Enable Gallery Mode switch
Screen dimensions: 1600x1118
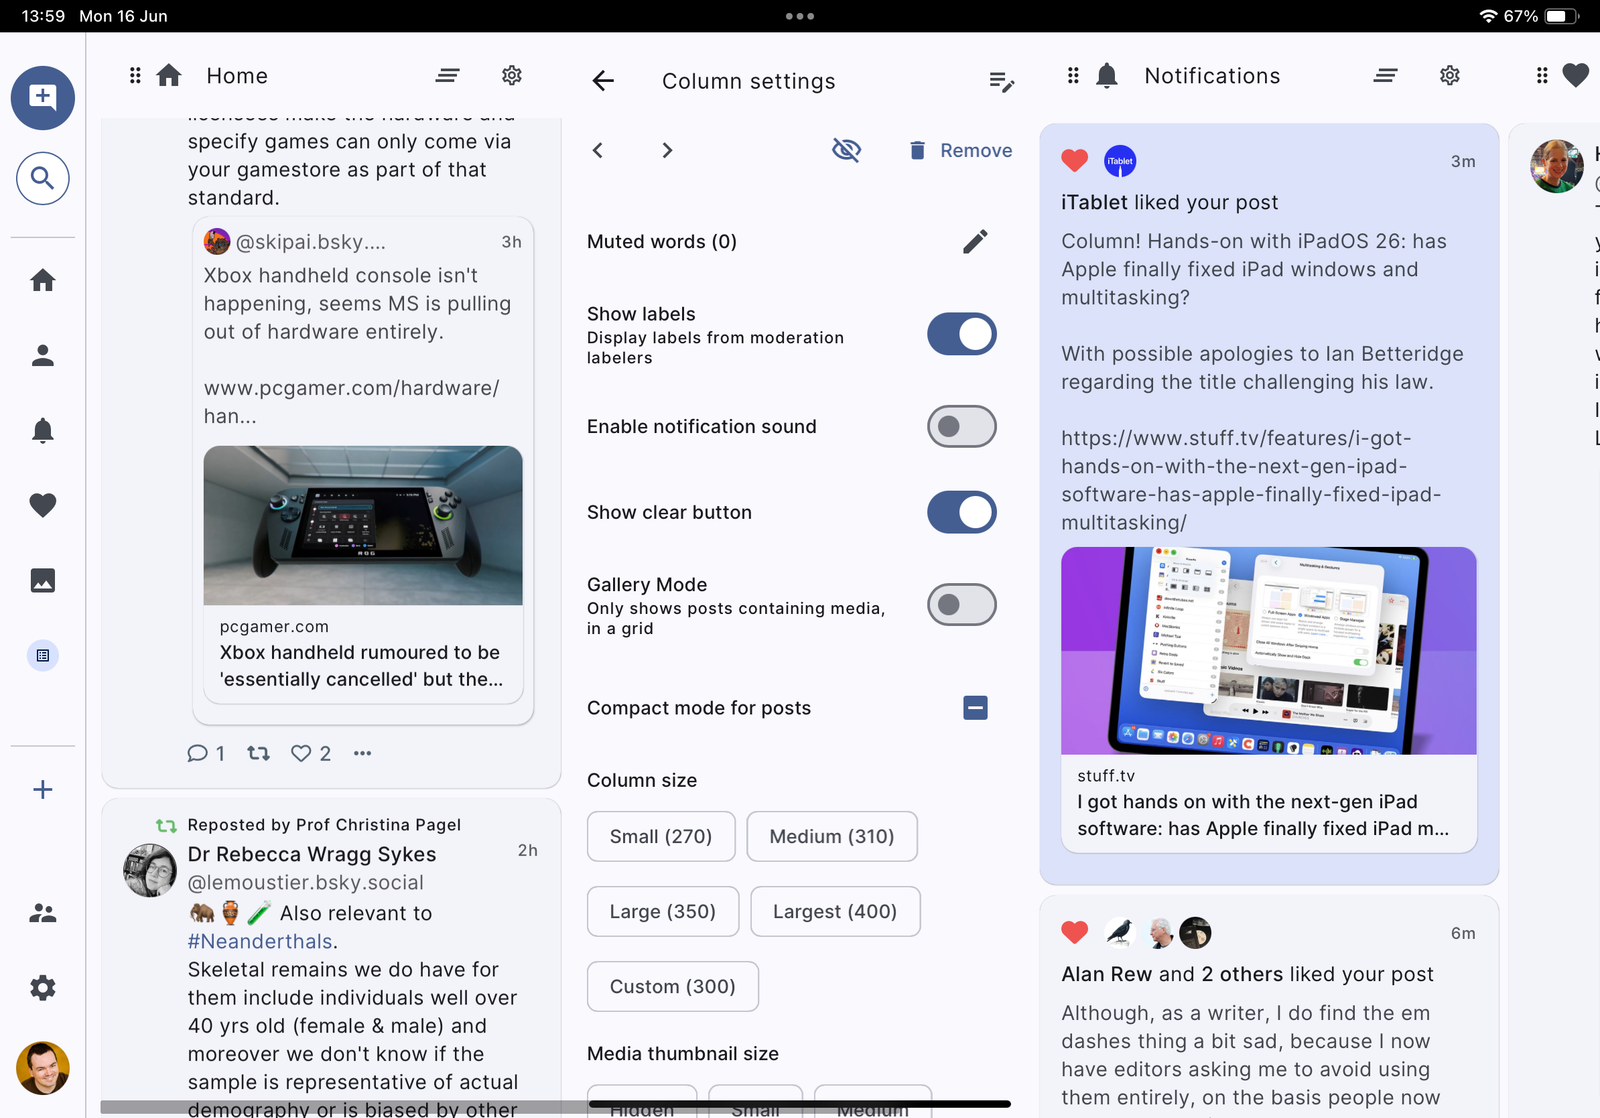(962, 604)
